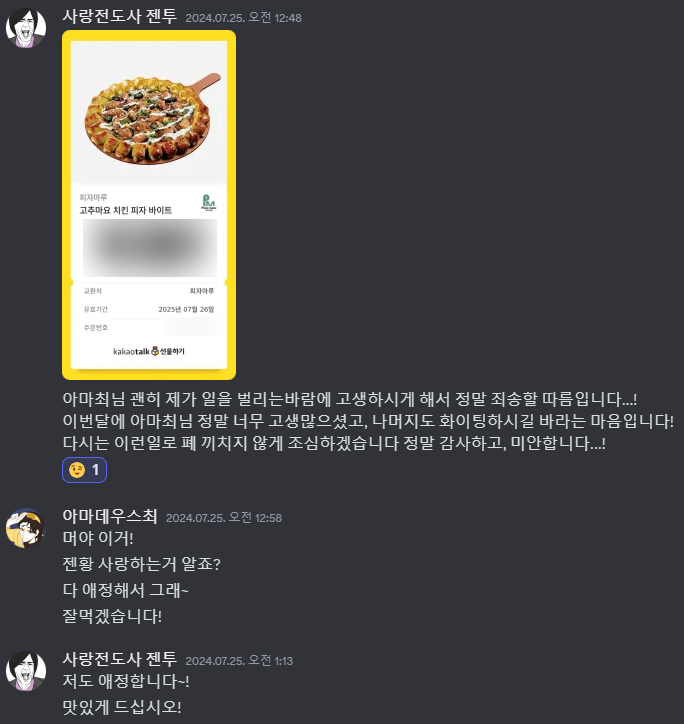Click username 사랑전도사 젠투 on the 1:13 message
This screenshot has width=684, height=724.
[x=120, y=659]
